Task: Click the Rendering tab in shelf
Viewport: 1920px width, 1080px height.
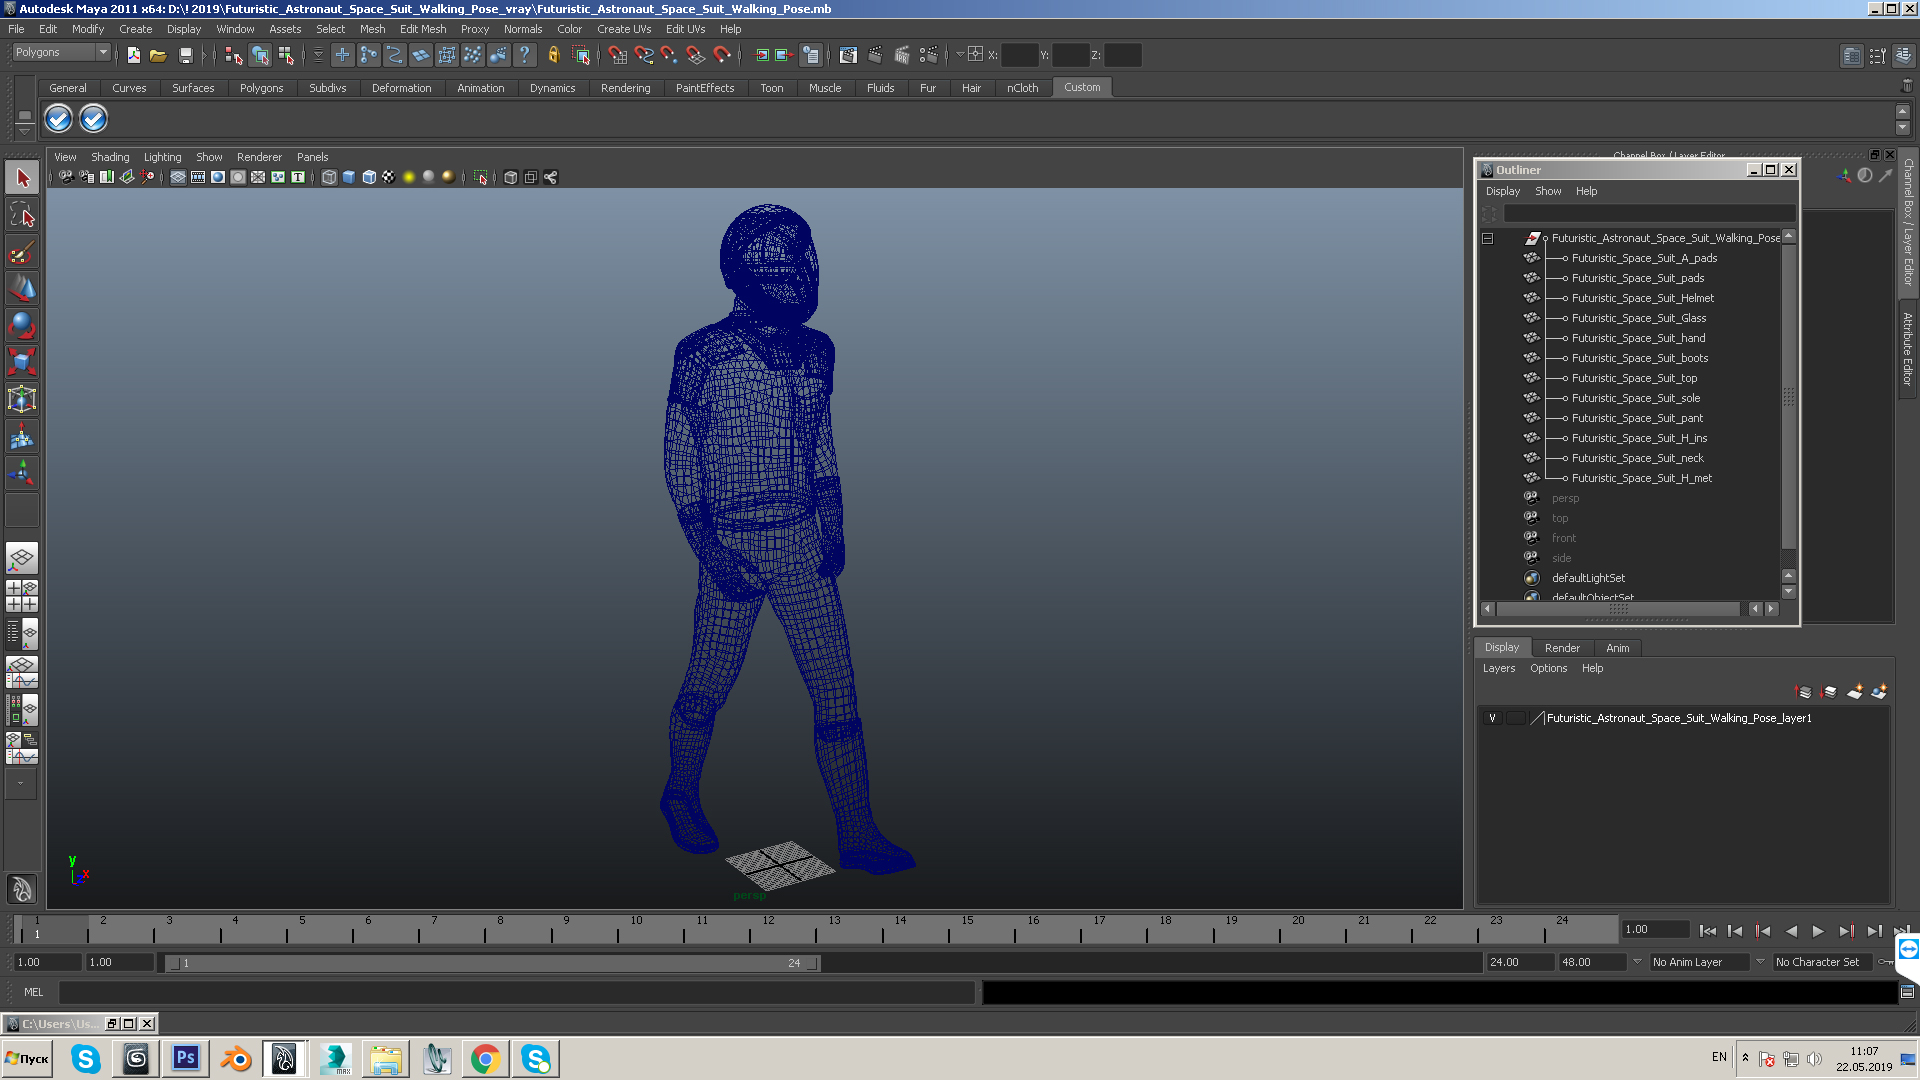Action: (625, 87)
